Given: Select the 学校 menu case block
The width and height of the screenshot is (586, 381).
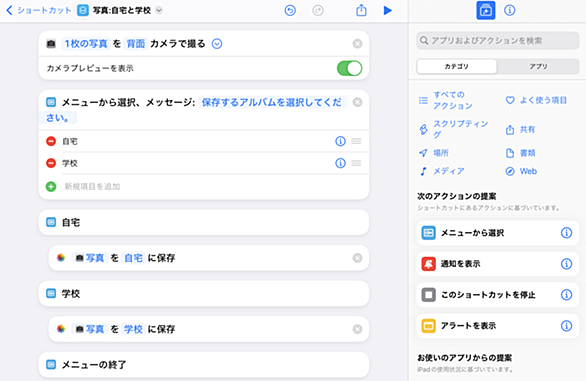Looking at the screenshot, I should coord(204,294).
